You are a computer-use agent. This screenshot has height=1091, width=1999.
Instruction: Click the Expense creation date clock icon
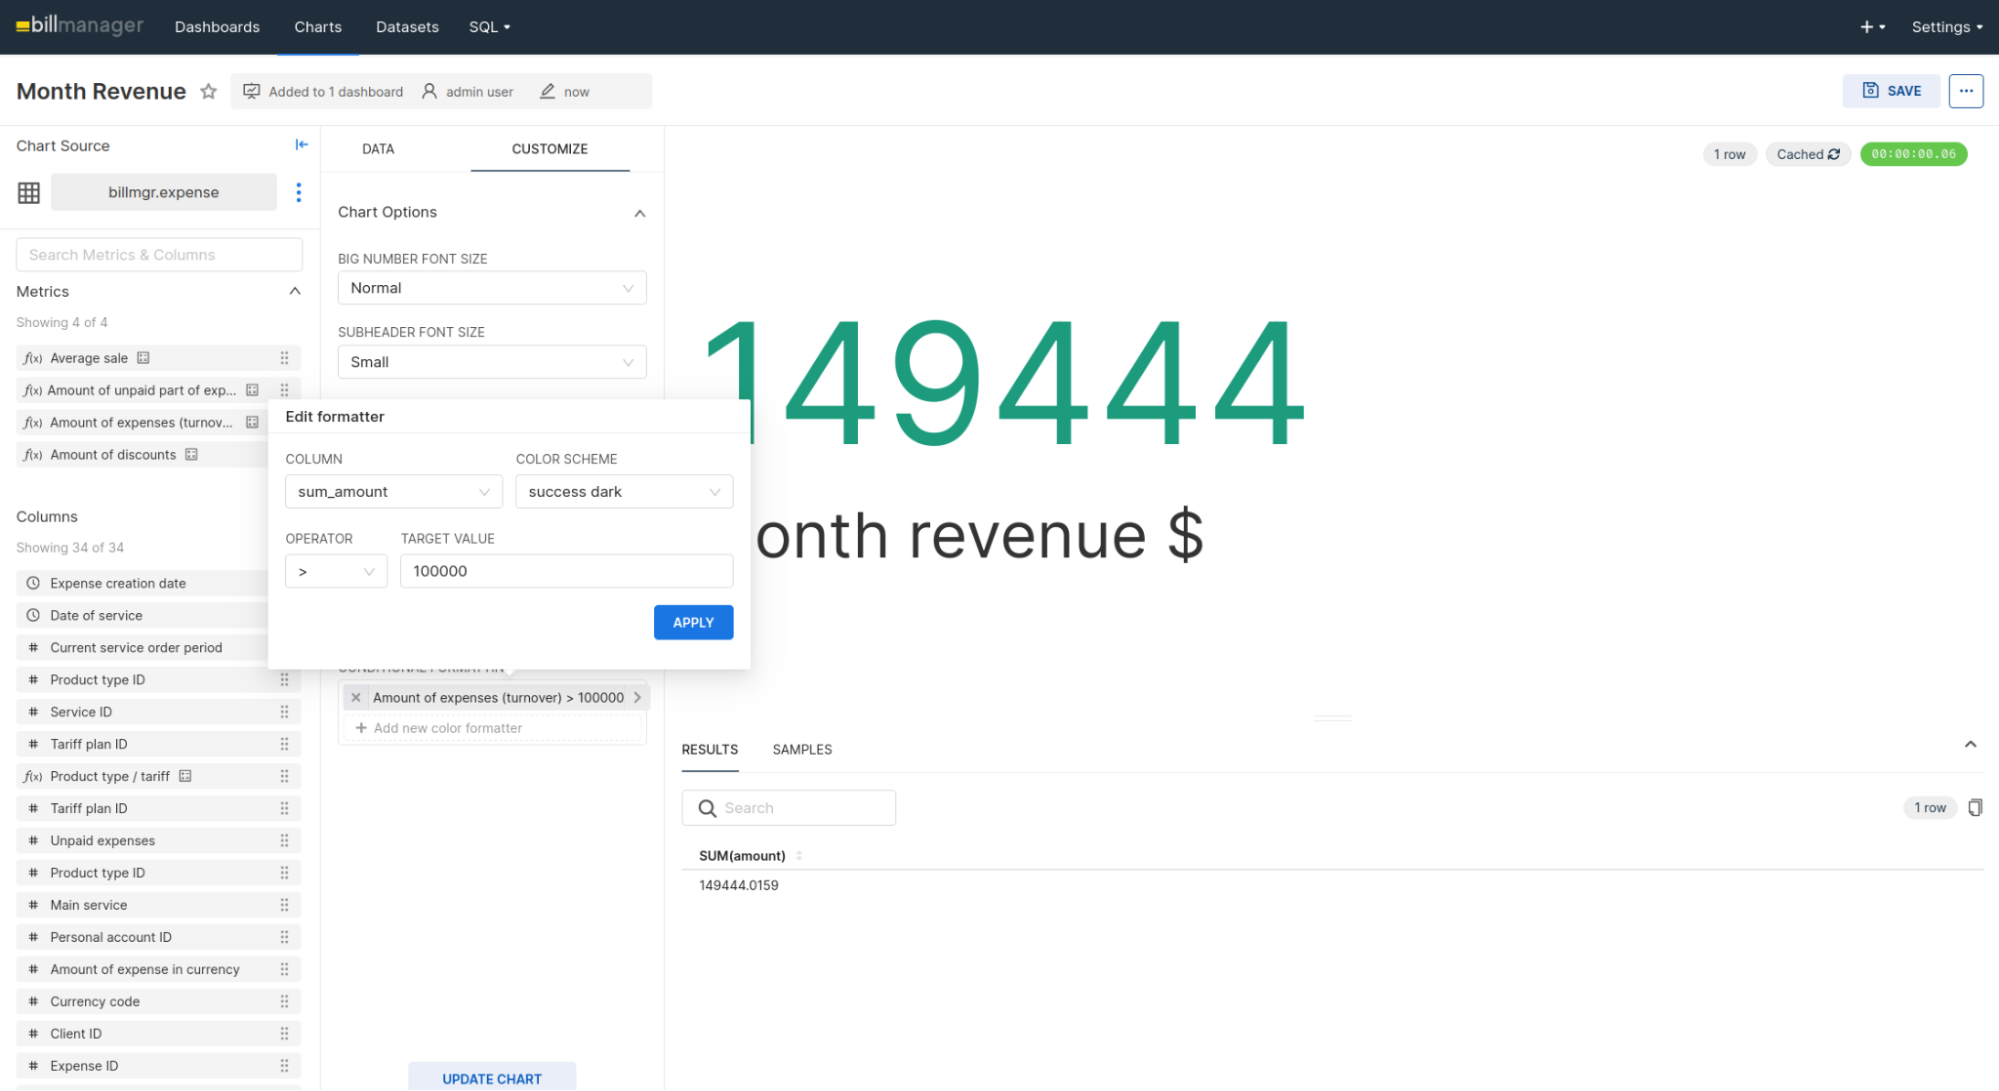(x=33, y=583)
